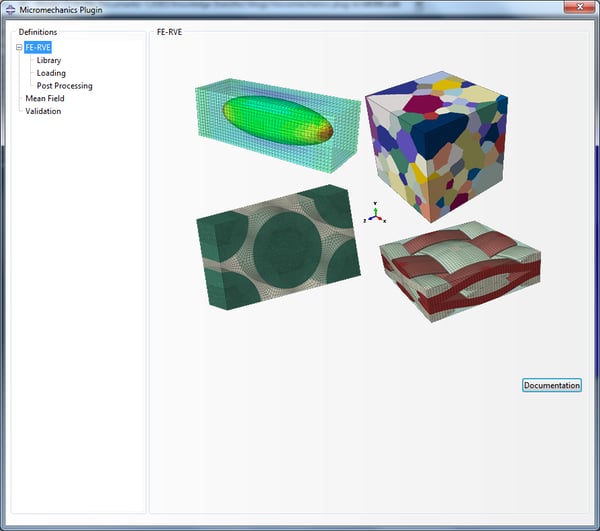This screenshot has width=600, height=531.
Task: Open Post Processing in the tree
Action: [65, 86]
